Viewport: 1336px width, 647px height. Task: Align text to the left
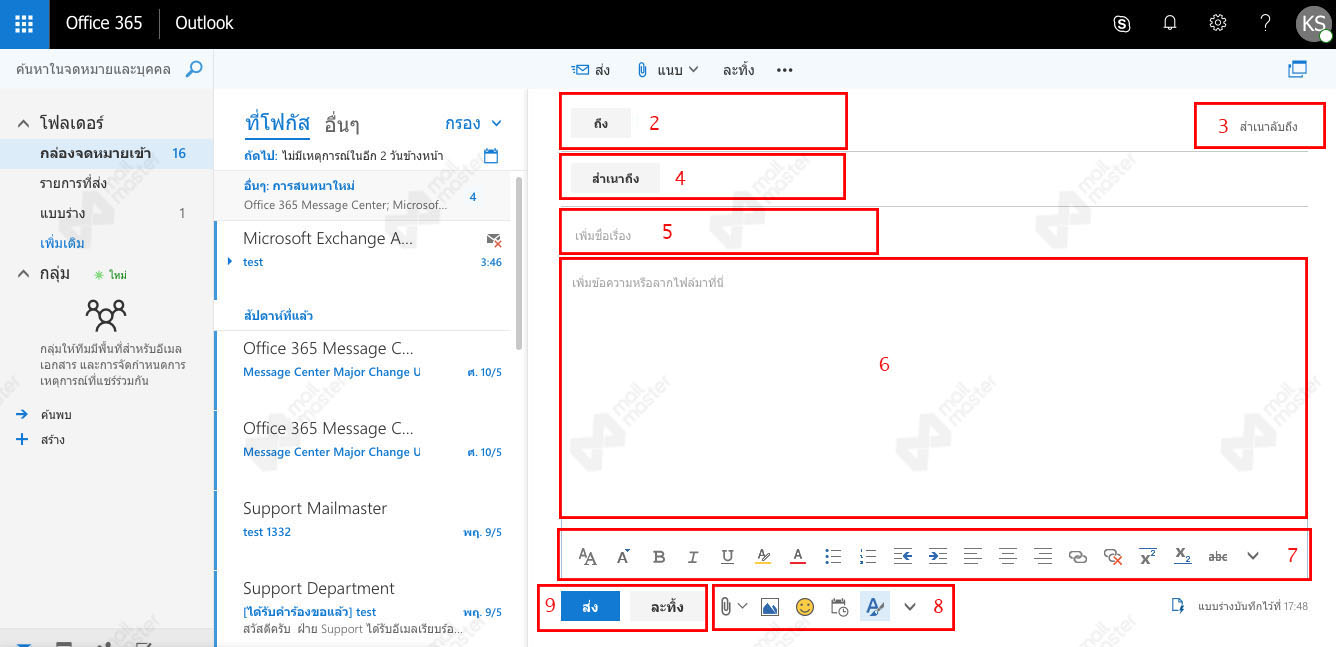pyautogui.click(x=973, y=557)
